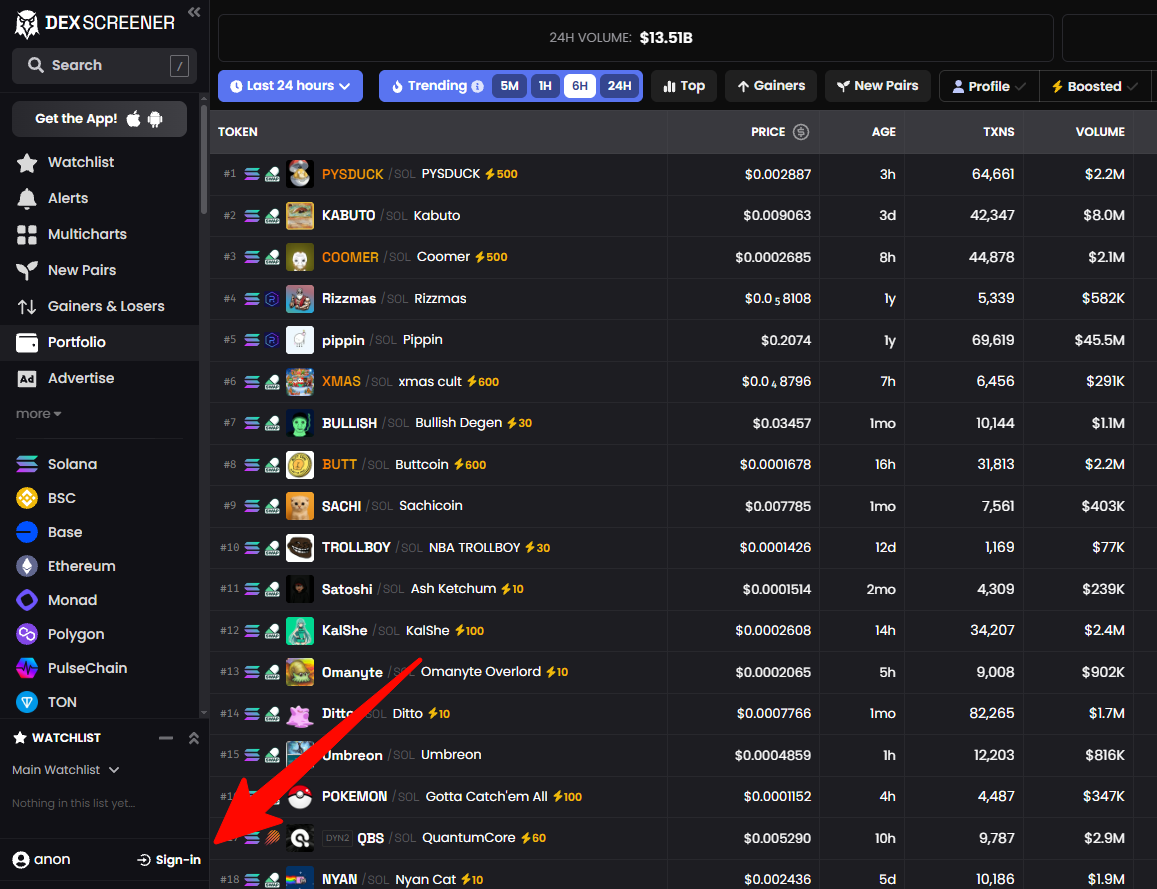The height and width of the screenshot is (889, 1157).
Task: Open Alerts via the bell icon
Action: click(28, 198)
